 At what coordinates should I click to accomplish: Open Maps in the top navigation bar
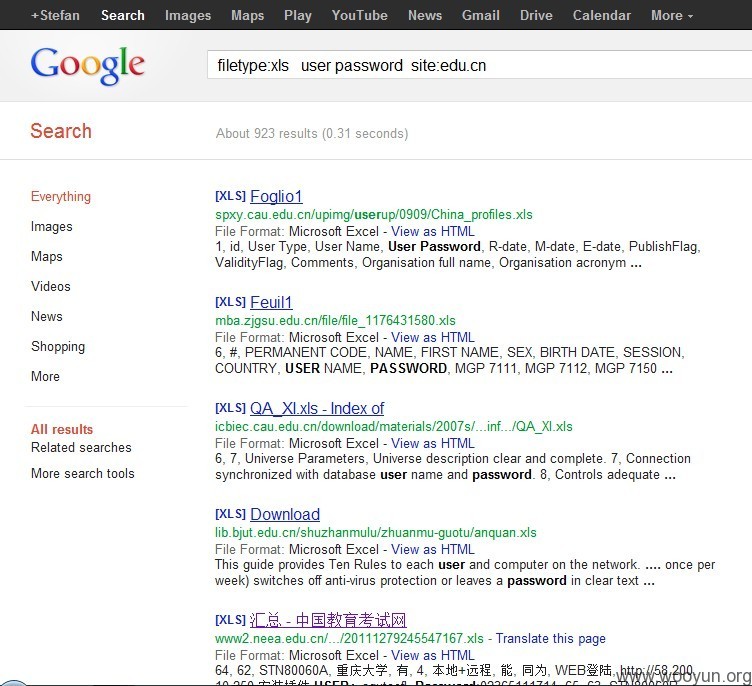(x=247, y=15)
